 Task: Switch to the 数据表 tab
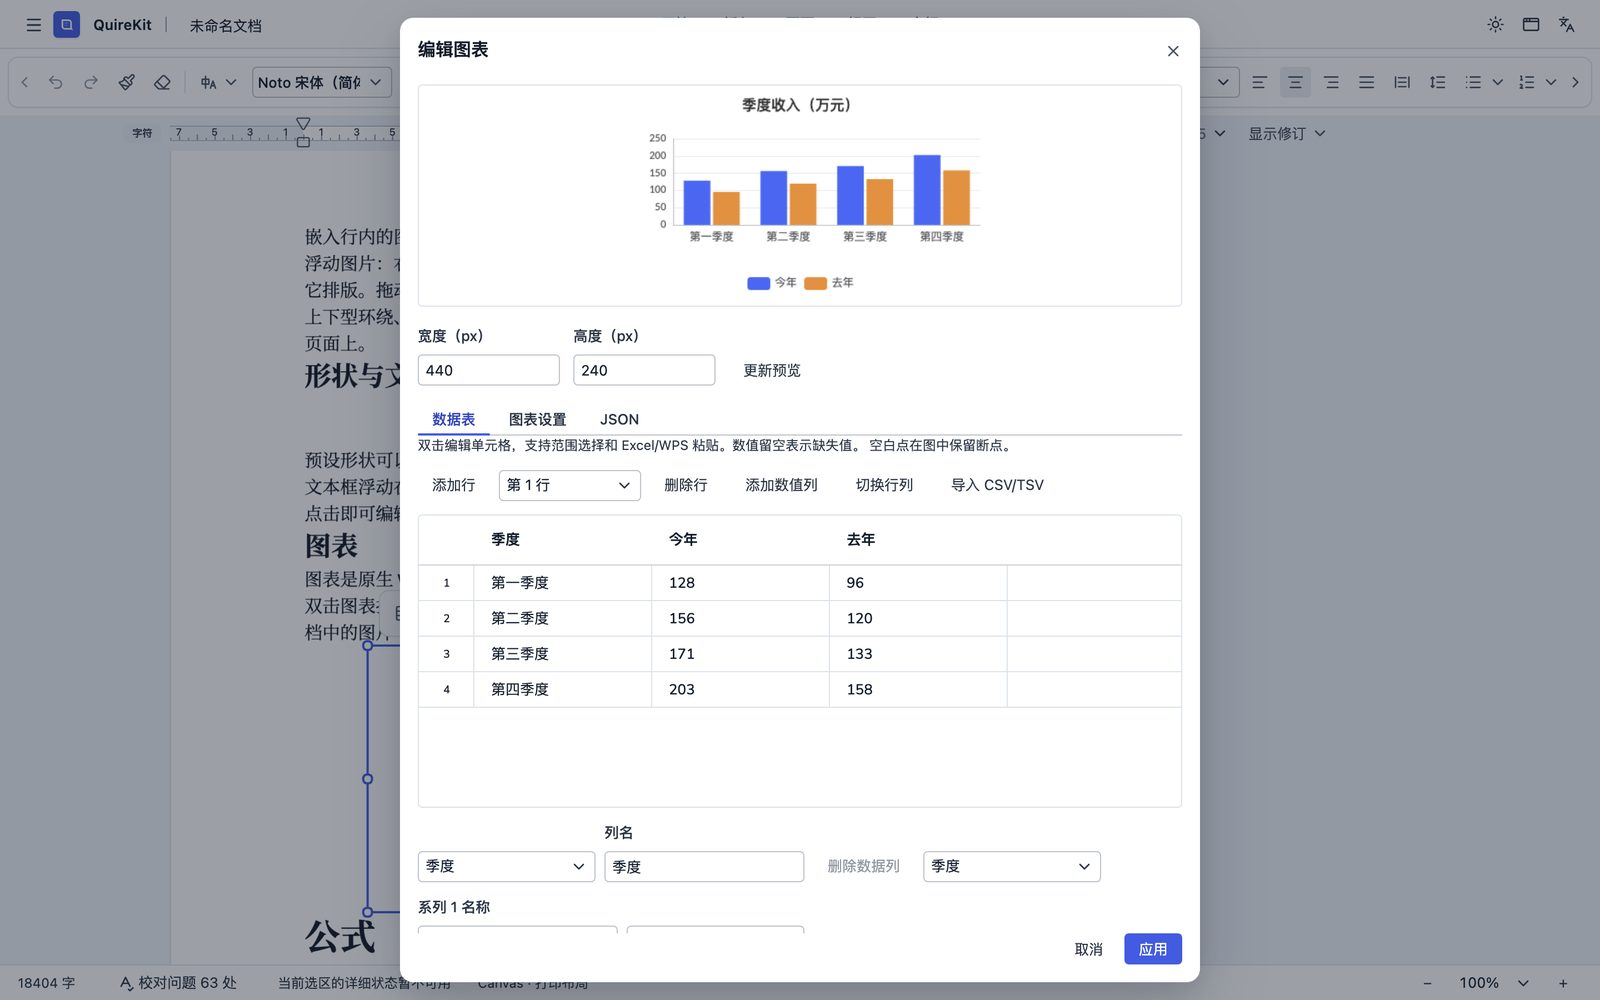453,419
